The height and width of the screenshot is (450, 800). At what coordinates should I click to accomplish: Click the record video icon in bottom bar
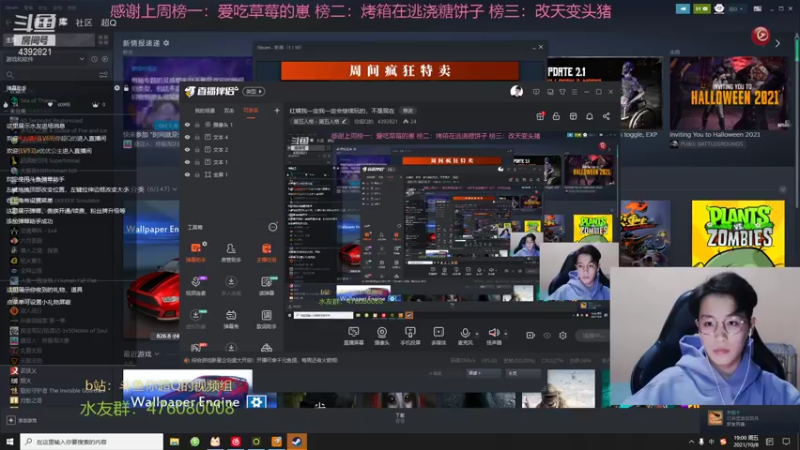click(530, 335)
